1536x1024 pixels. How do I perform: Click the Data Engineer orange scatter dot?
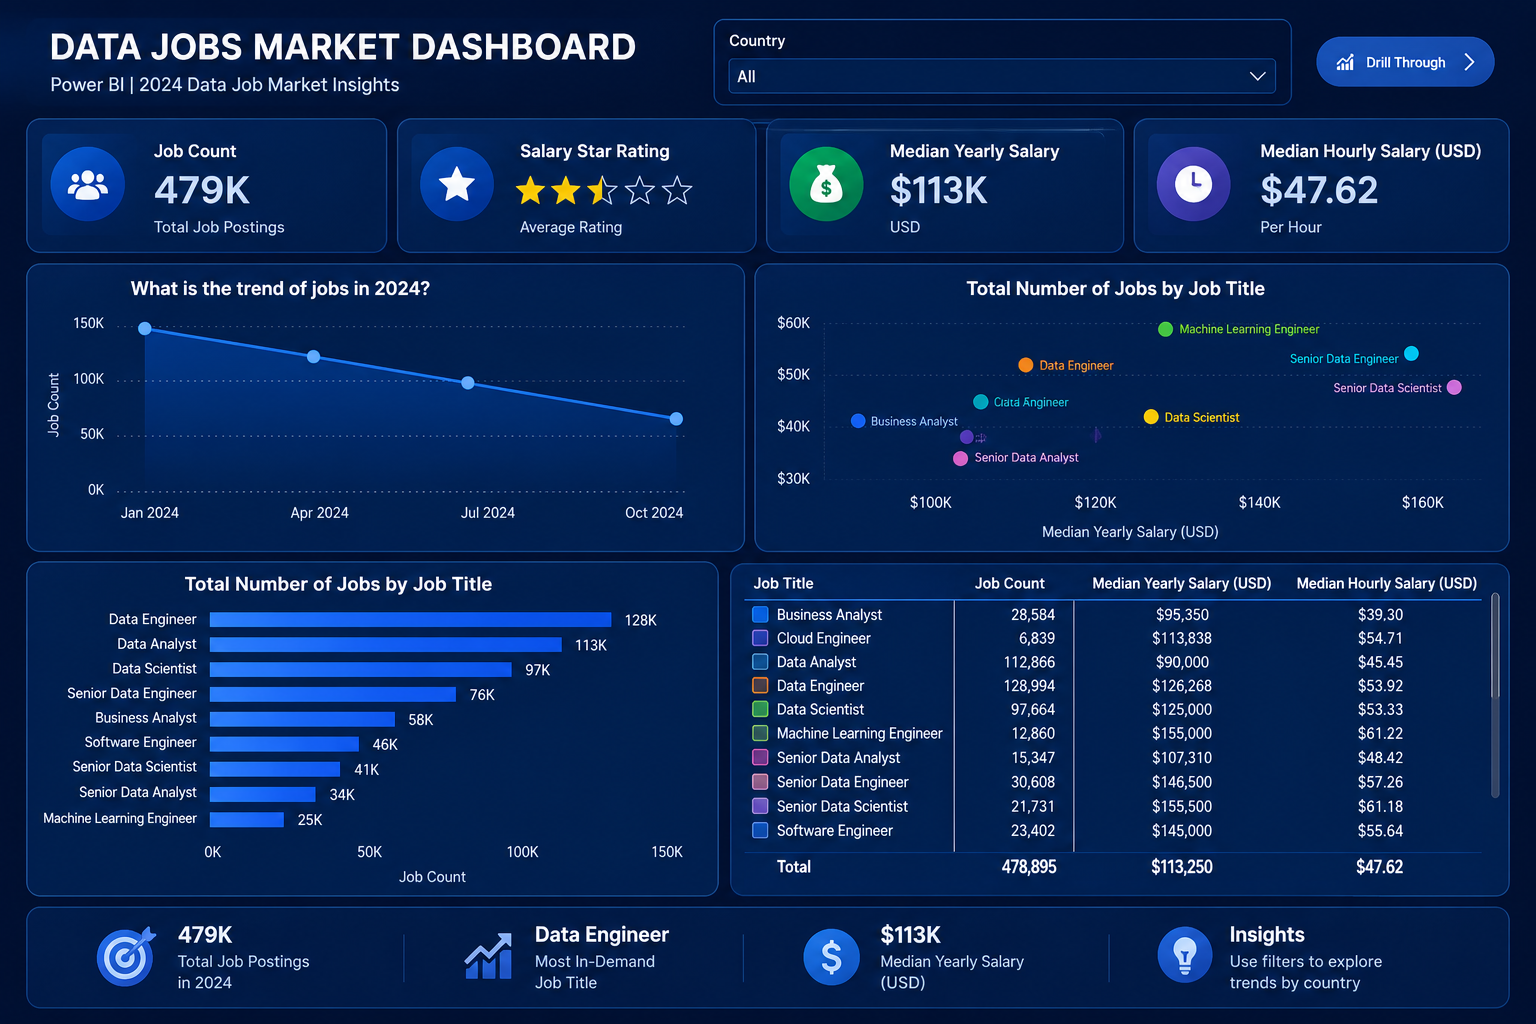tap(1026, 365)
